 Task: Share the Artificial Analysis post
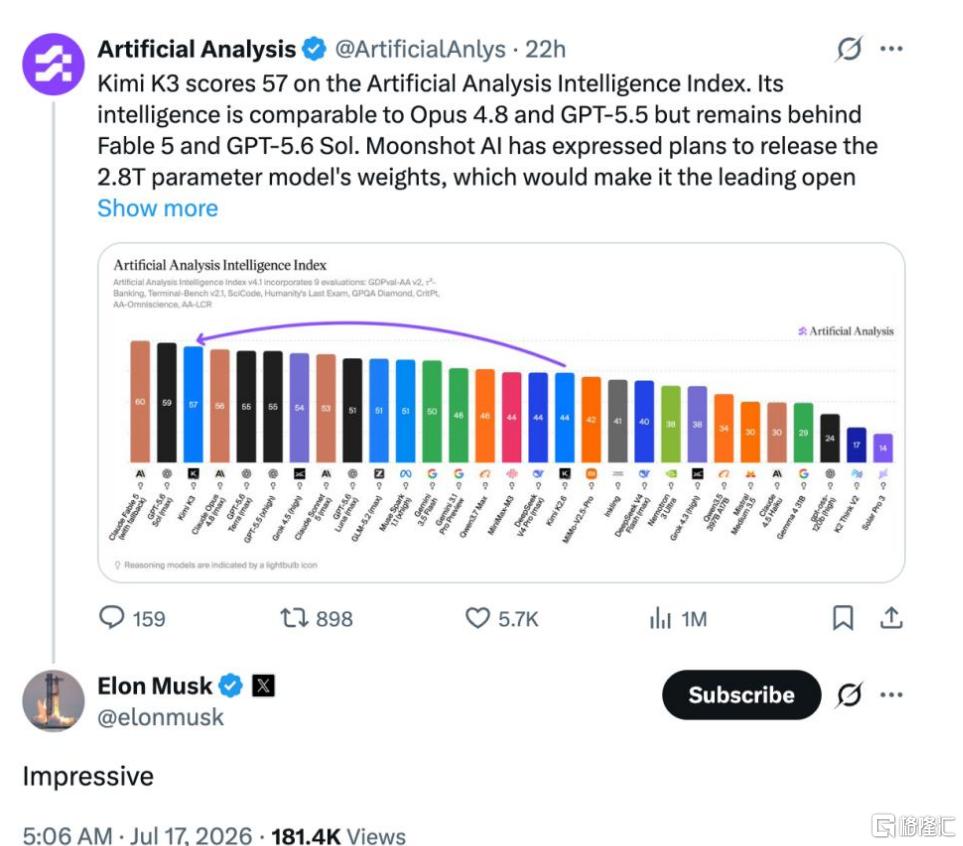click(x=891, y=617)
